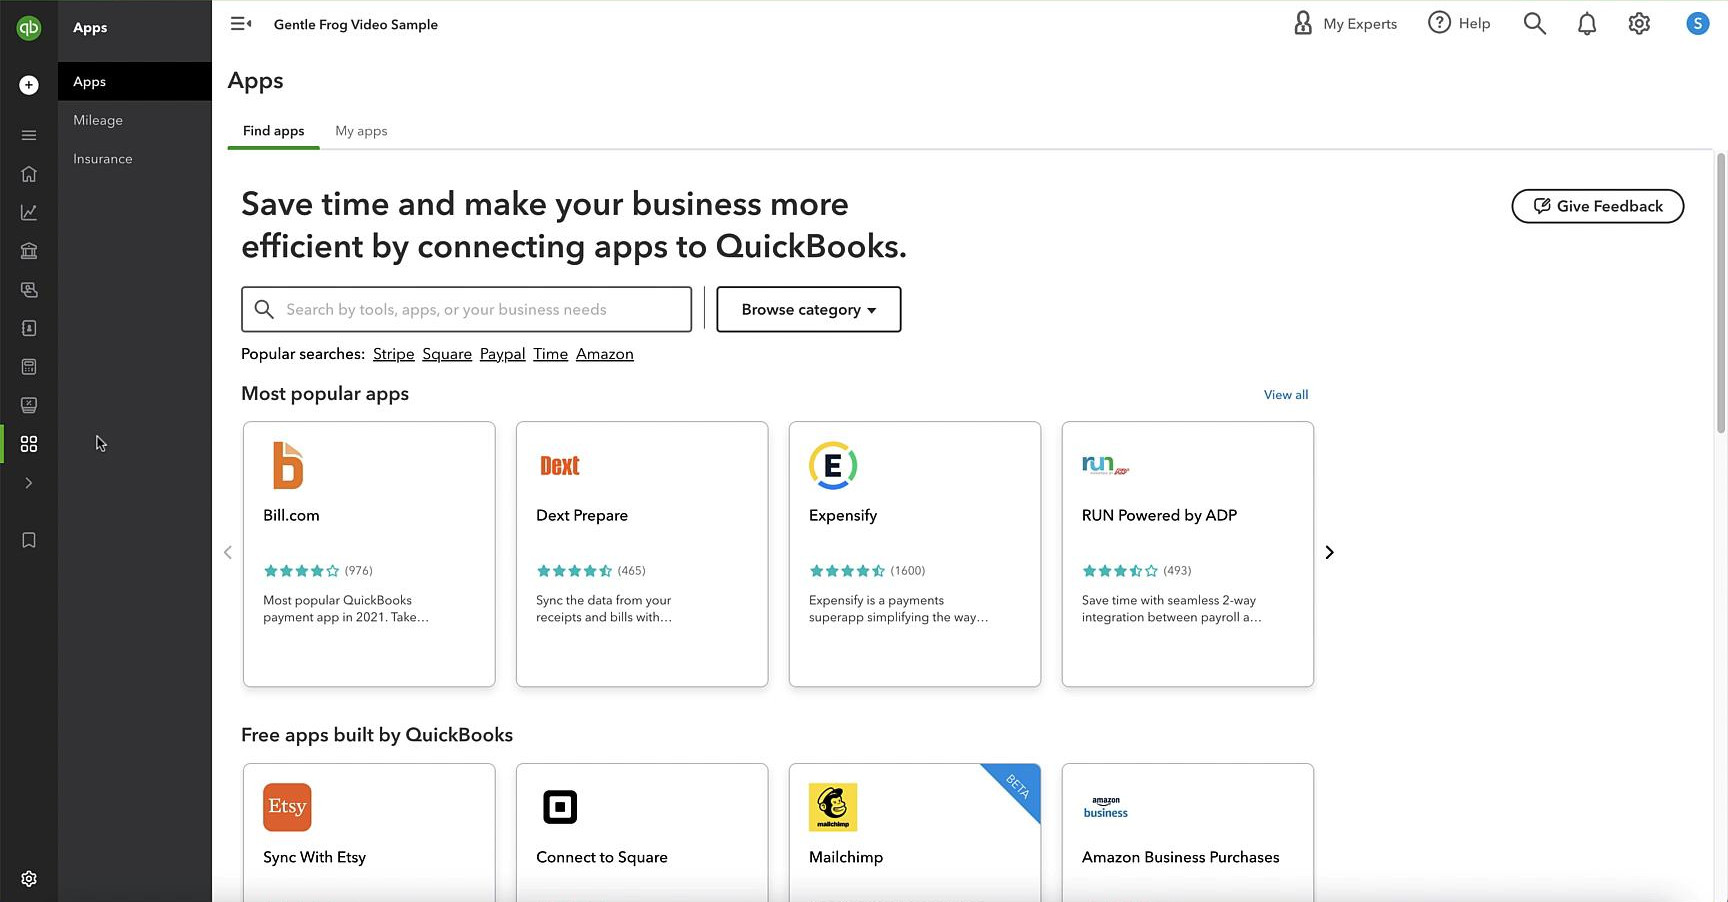The image size is (1728, 902).
Task: Click the Expensify logo icon
Action: (833, 466)
